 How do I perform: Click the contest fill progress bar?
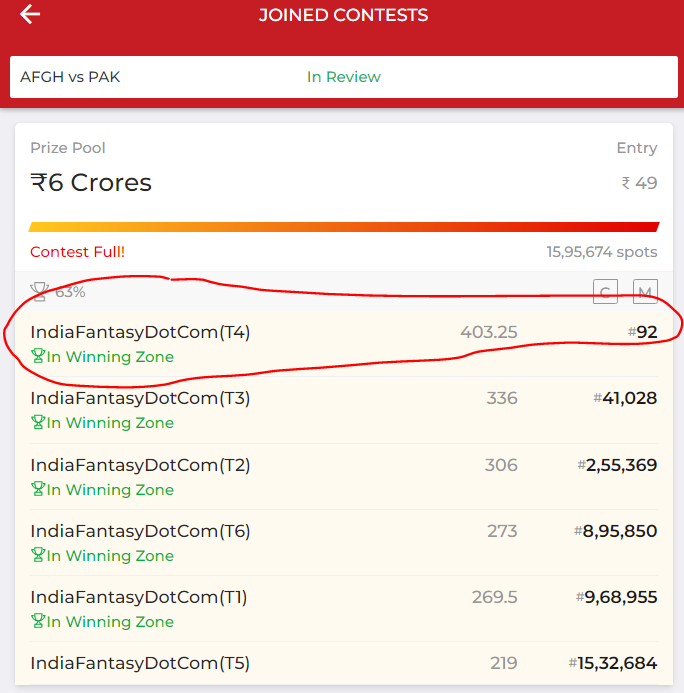pos(344,227)
